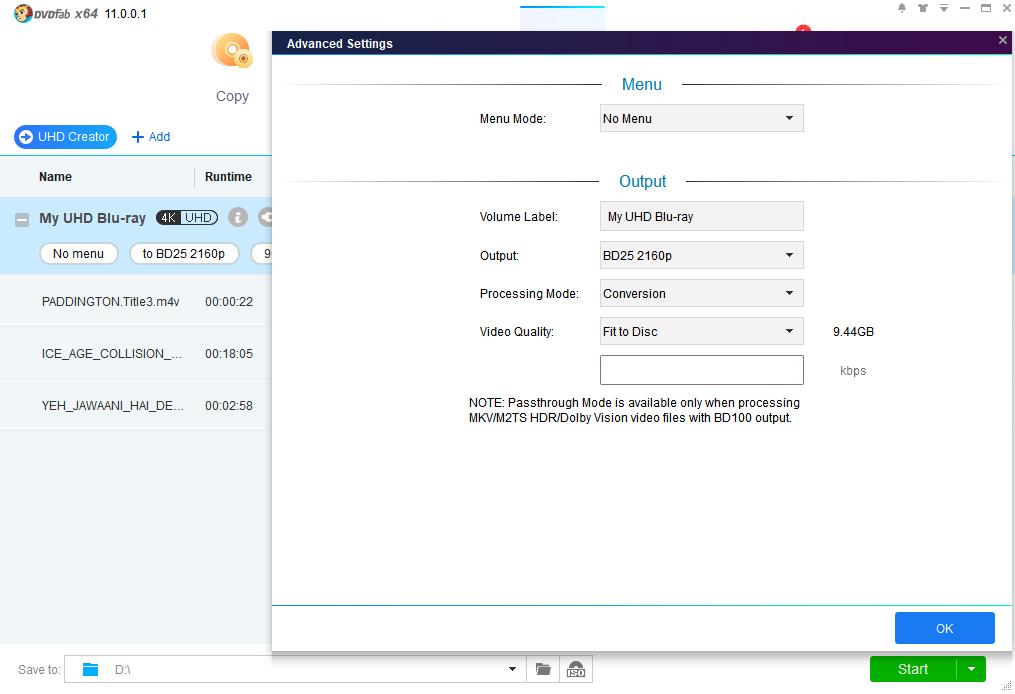Click the to BD25 2160p pill button
The height and width of the screenshot is (694, 1015).
pyautogui.click(x=184, y=254)
